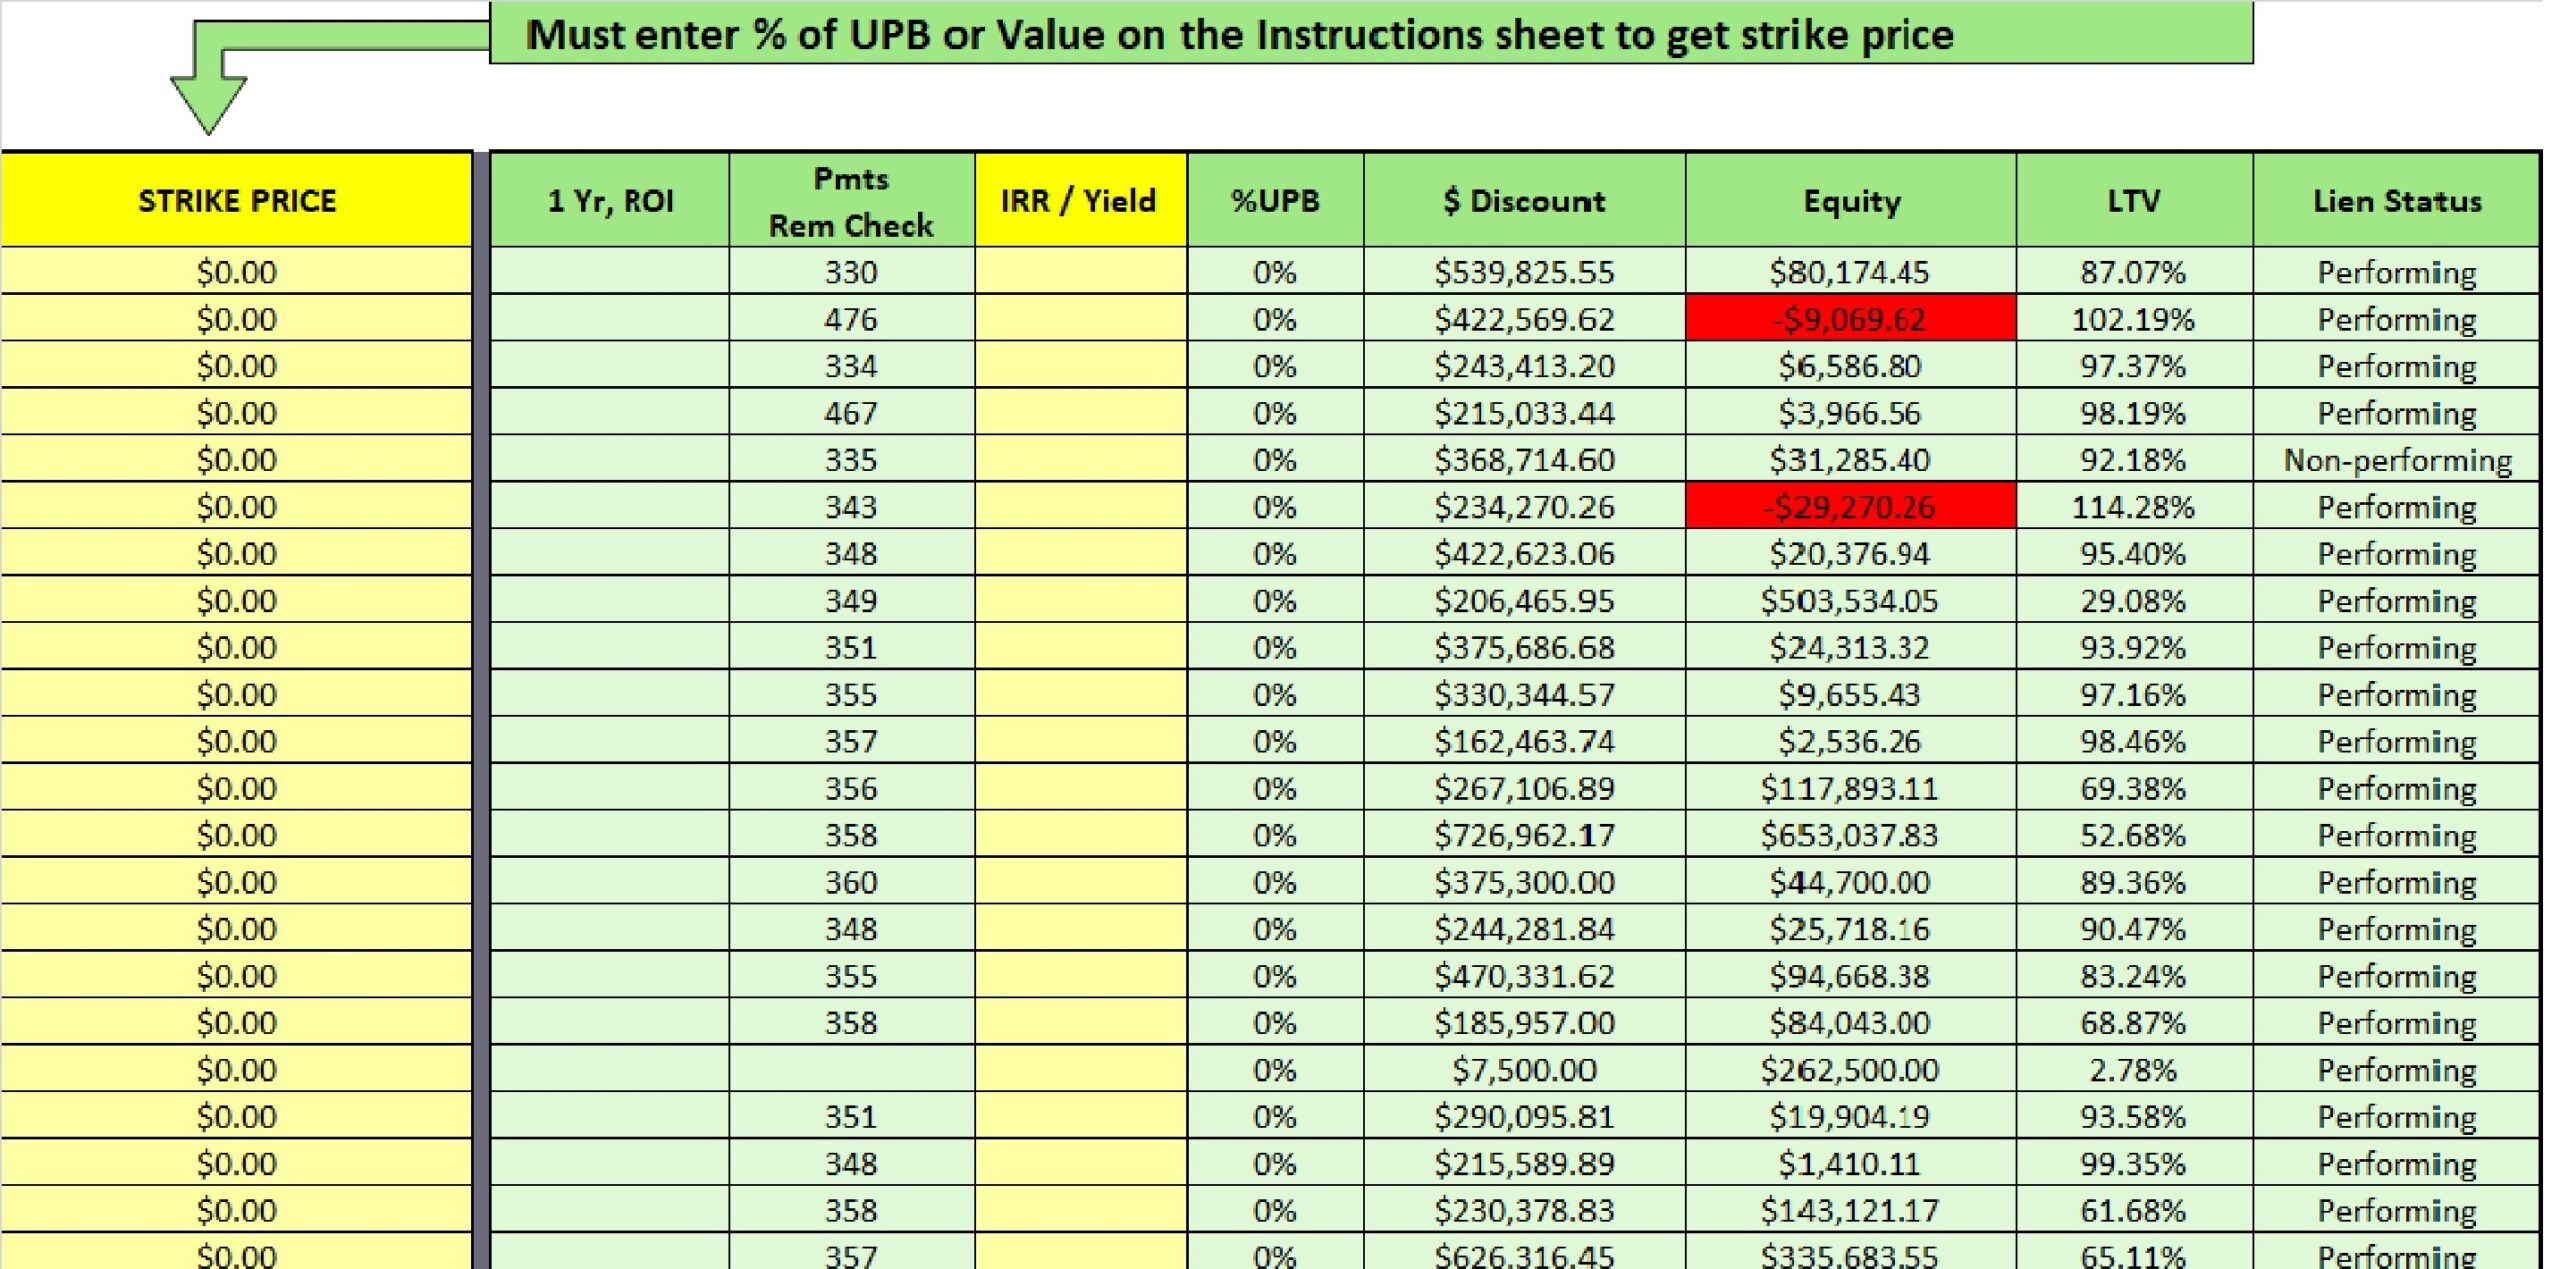The image size is (2560, 1269).
Task: Click the Lien Status column header
Action: tap(2397, 201)
